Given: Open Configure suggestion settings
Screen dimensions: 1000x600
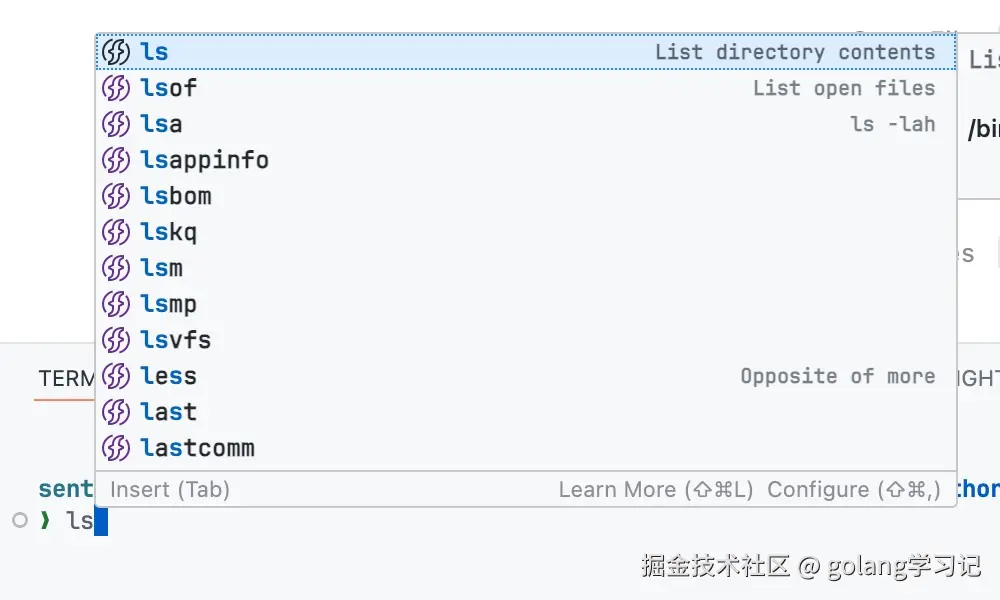Looking at the screenshot, I should (x=854, y=490).
